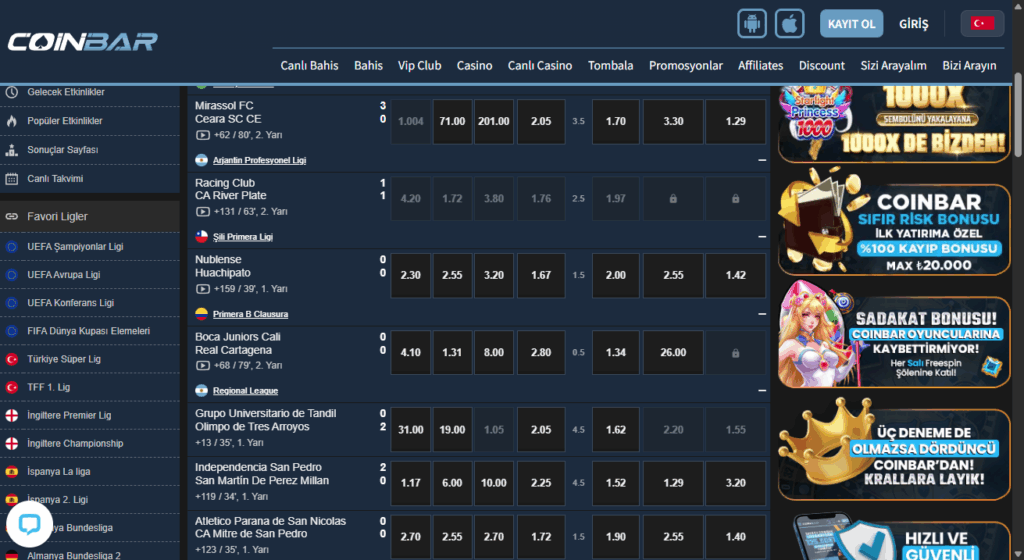Select odds 2.30 for Nublense match
This screenshot has height=560, width=1024.
[x=410, y=275]
